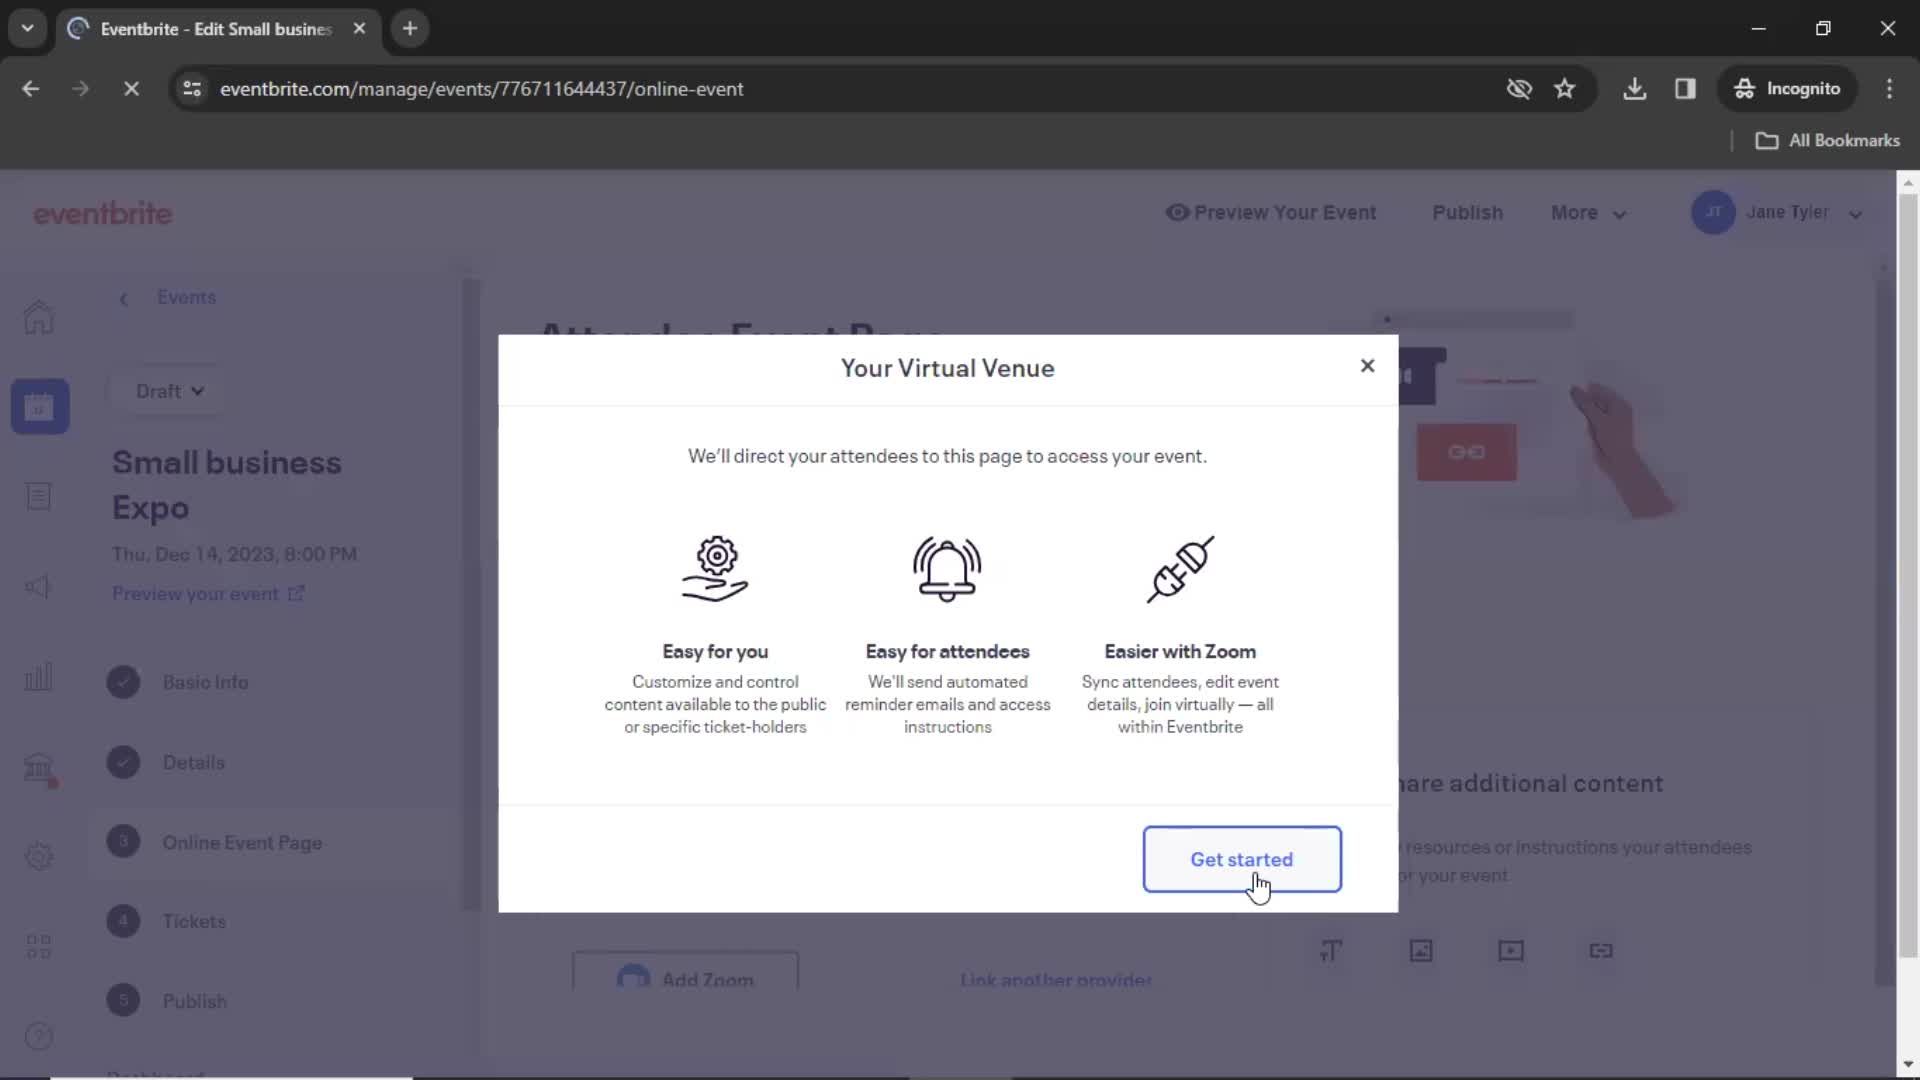
Task: Open browser downloads icon
Action: pos(1635,89)
